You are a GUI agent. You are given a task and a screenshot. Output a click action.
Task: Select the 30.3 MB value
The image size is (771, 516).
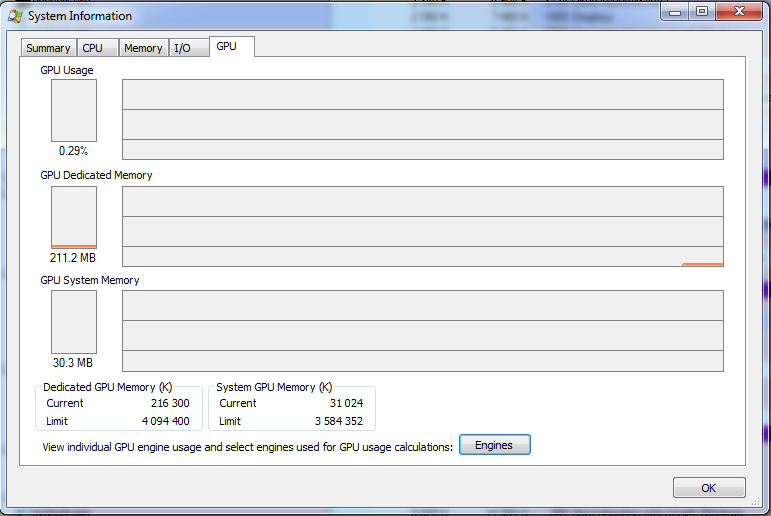click(73, 363)
